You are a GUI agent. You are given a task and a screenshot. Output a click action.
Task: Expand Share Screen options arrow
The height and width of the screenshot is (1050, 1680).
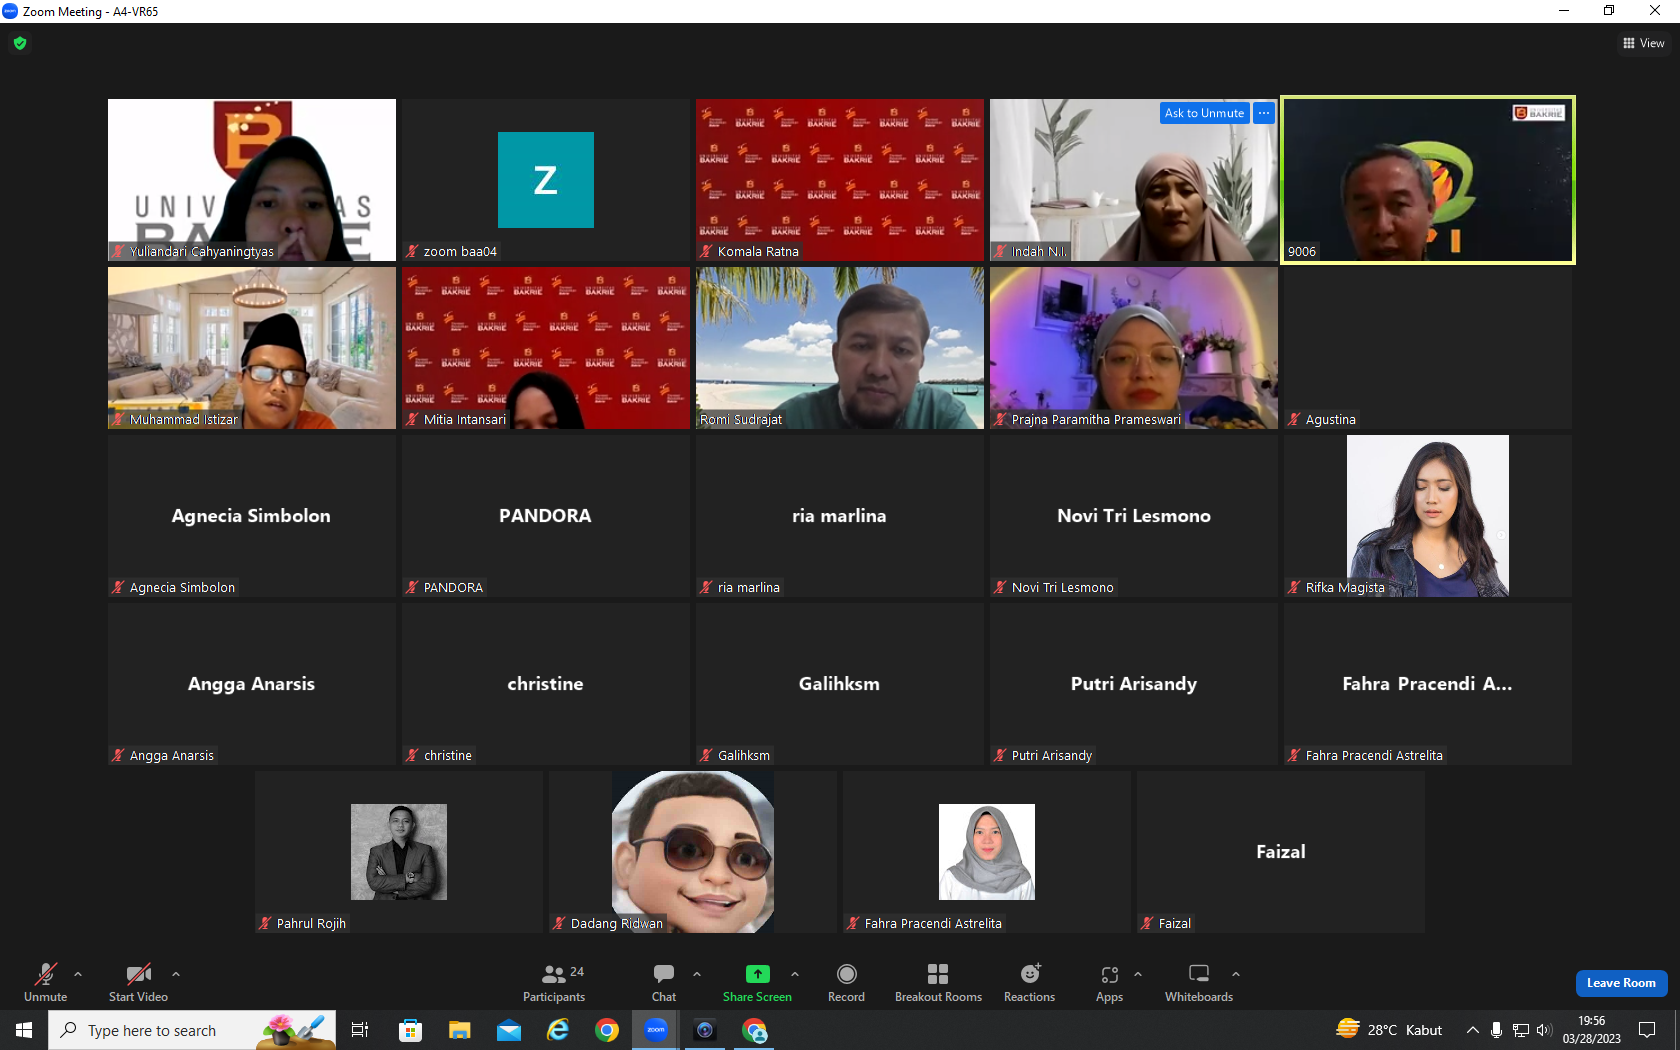[x=795, y=974]
